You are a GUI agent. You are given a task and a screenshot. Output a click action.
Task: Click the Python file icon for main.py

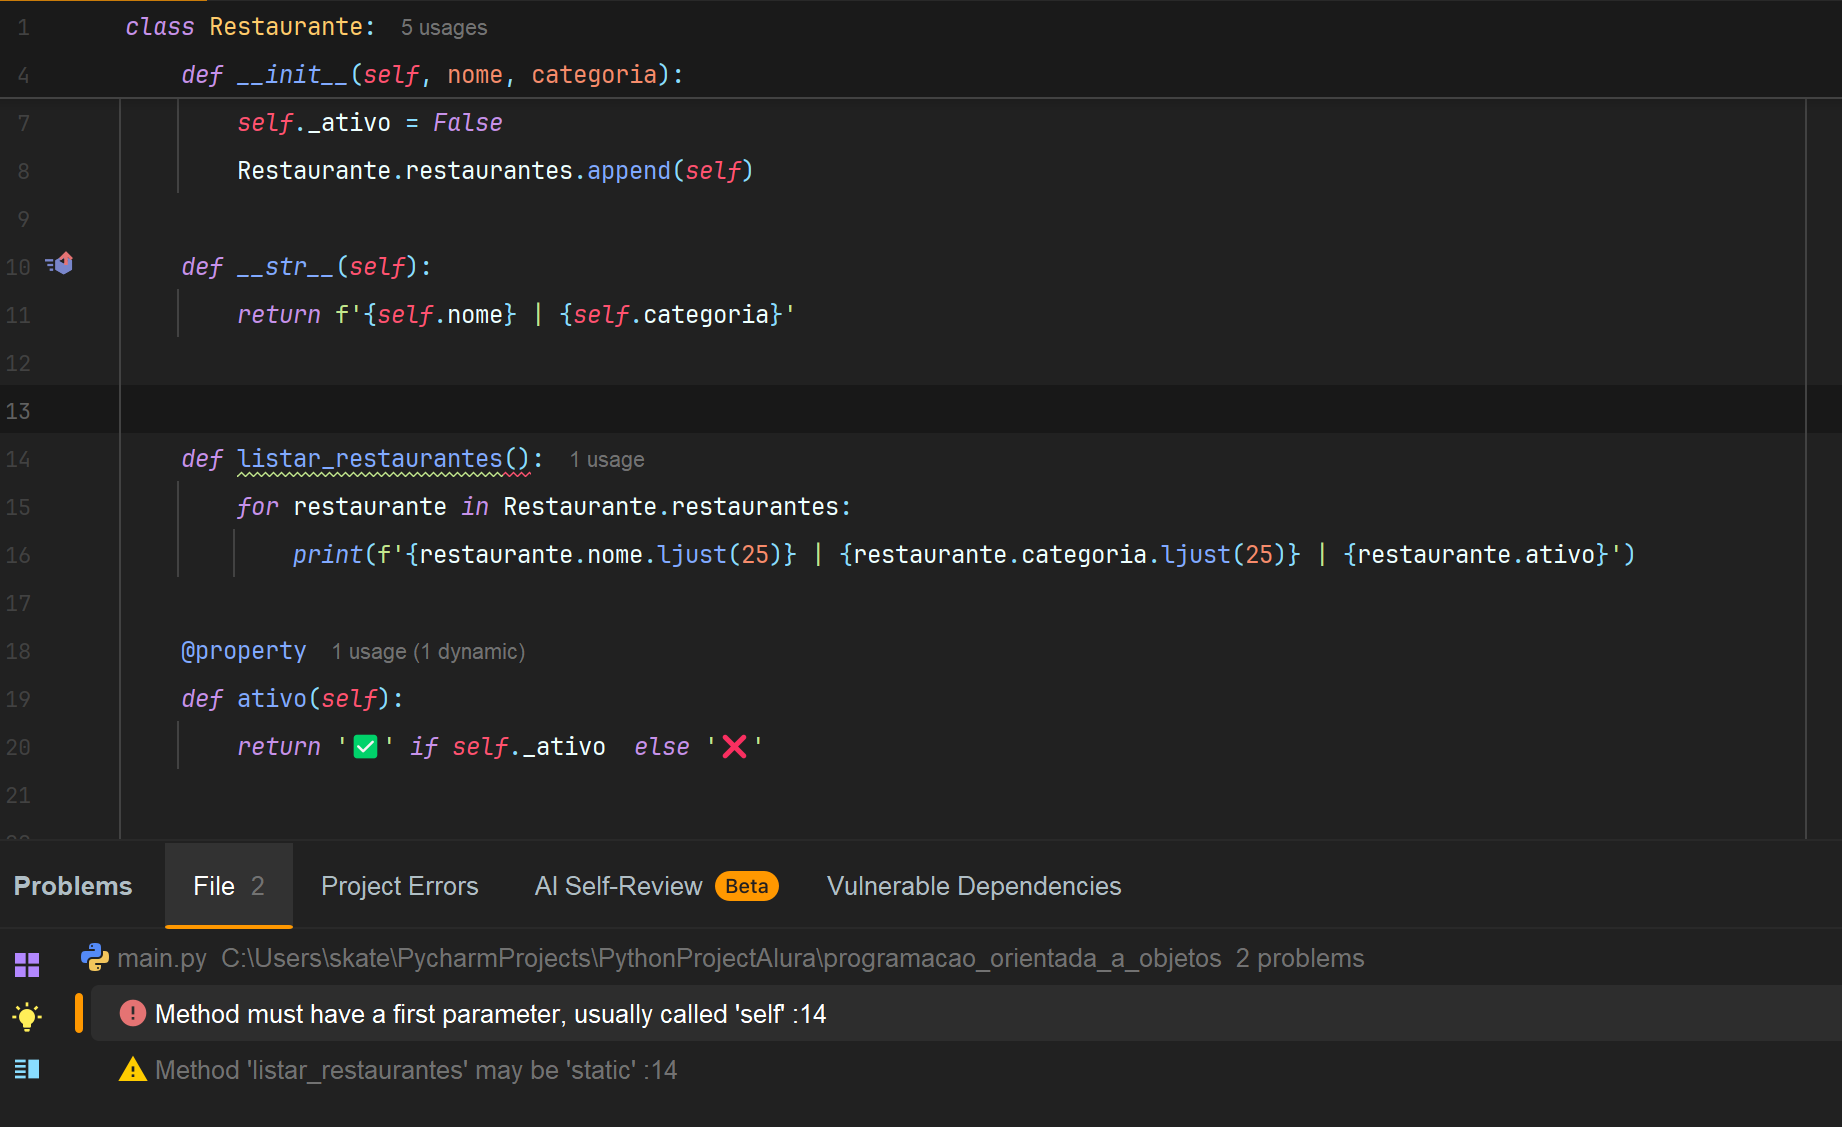95,958
